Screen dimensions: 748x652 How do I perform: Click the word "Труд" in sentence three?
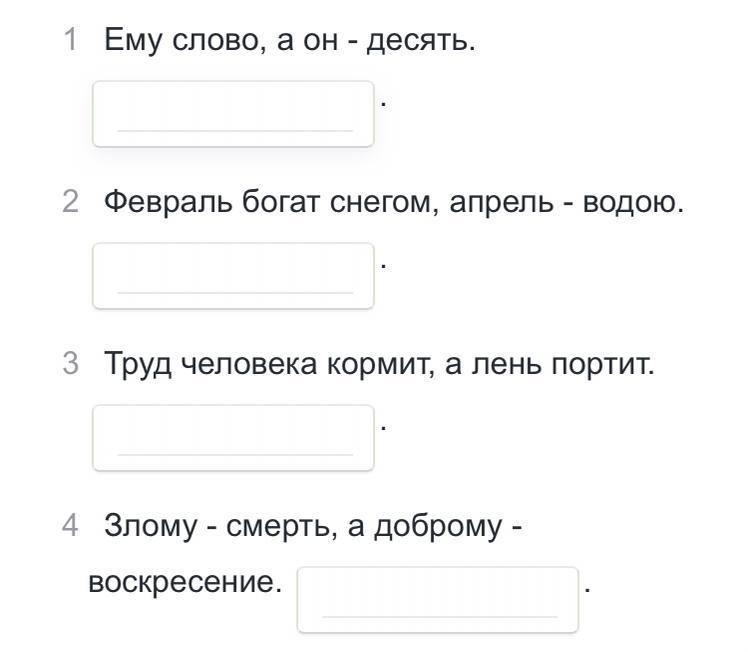pyautogui.click(x=137, y=364)
